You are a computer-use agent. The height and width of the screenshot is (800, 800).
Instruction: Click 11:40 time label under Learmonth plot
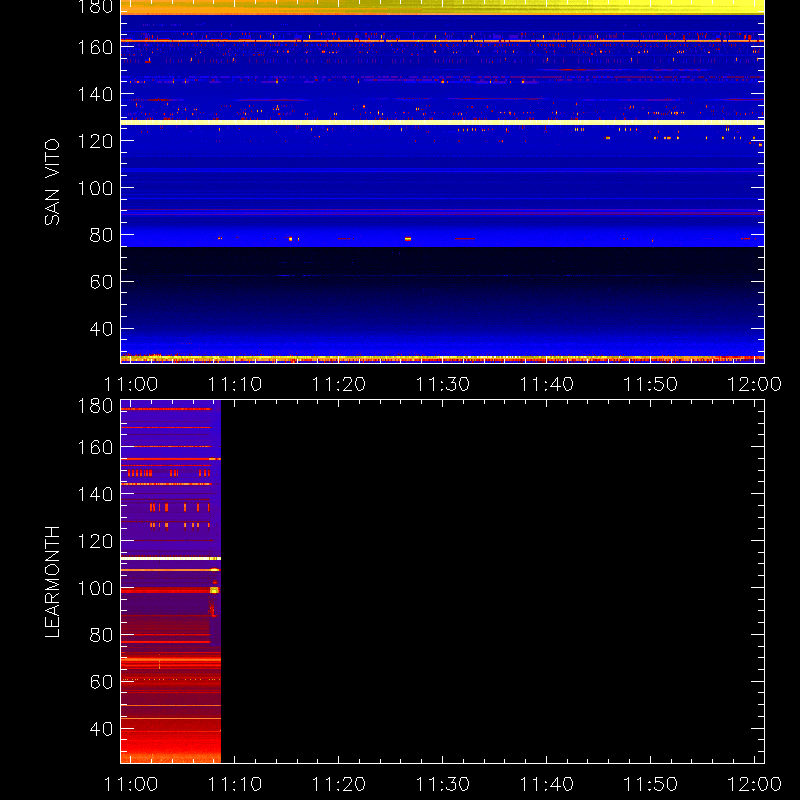[546, 784]
